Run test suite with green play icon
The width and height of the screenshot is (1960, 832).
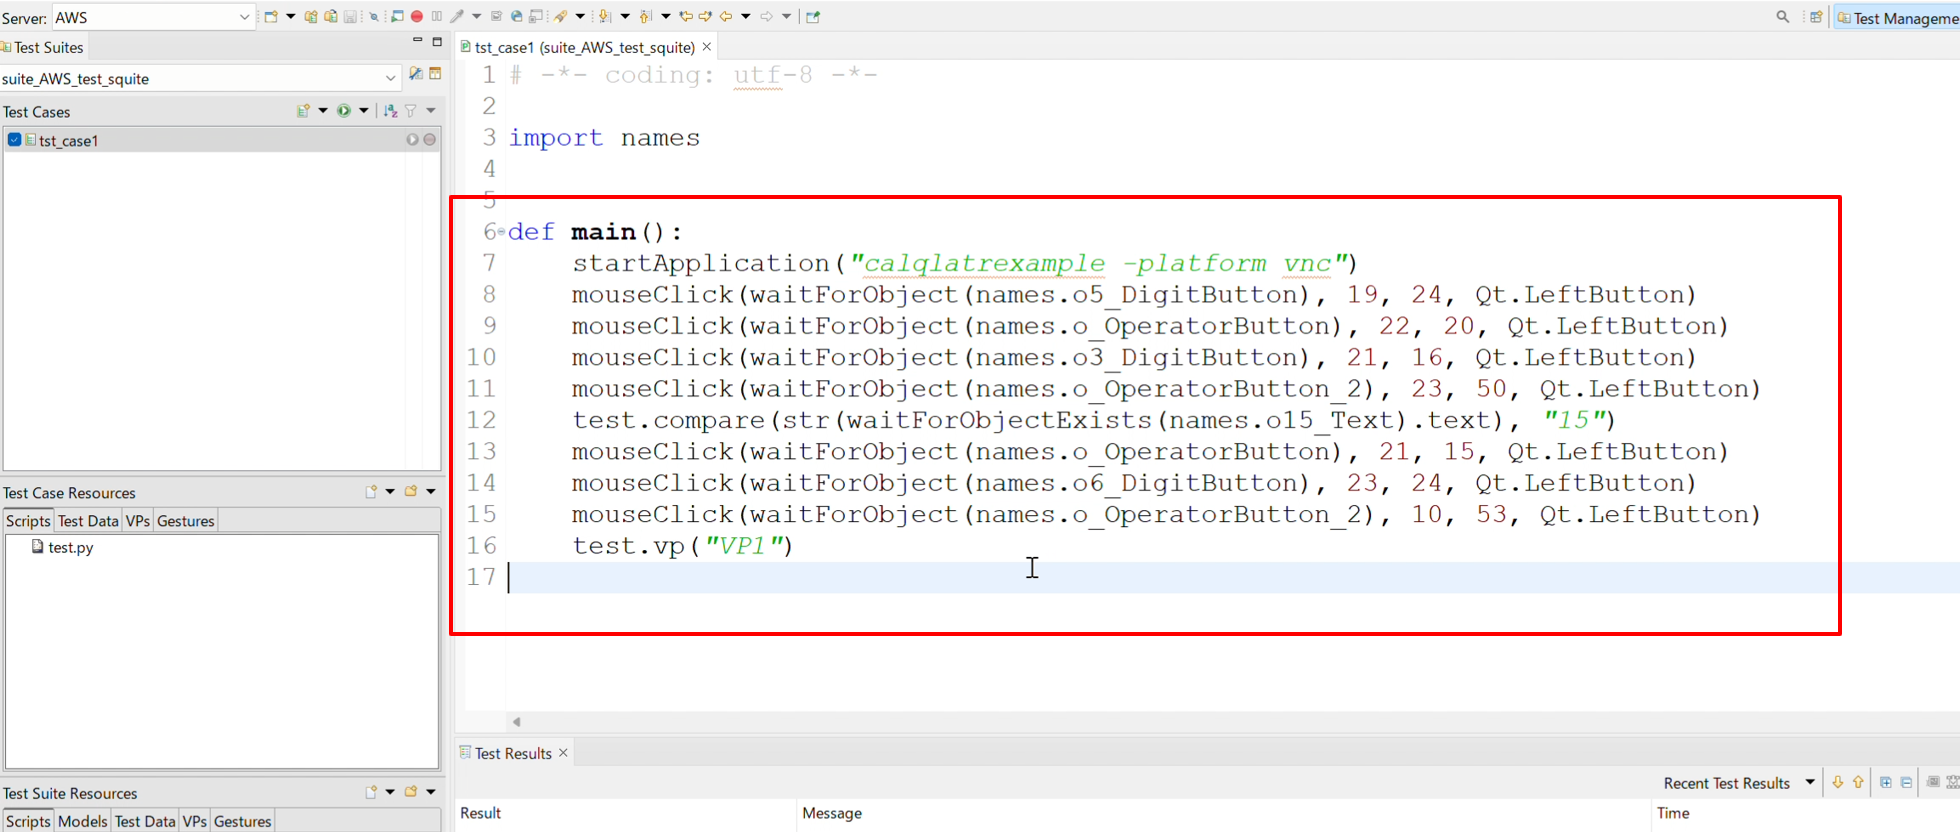point(344,111)
